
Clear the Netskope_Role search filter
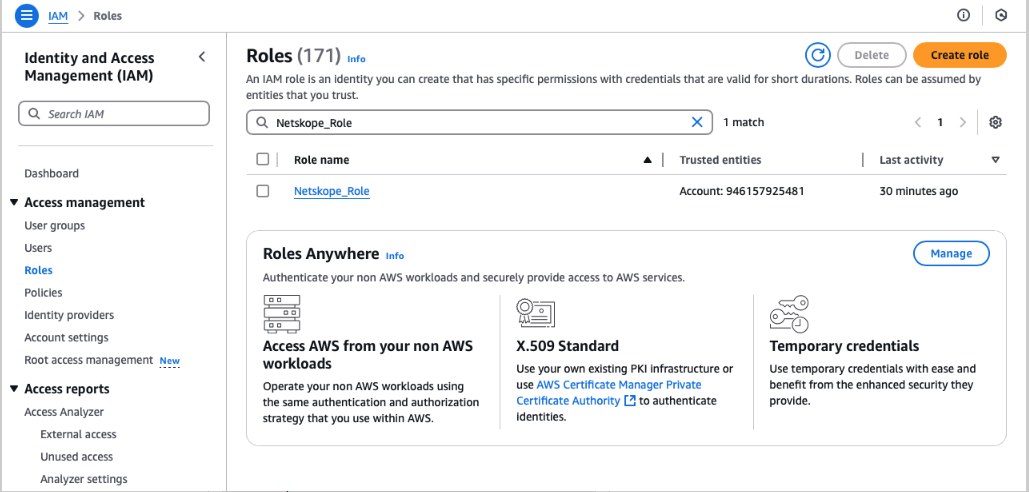click(x=697, y=122)
